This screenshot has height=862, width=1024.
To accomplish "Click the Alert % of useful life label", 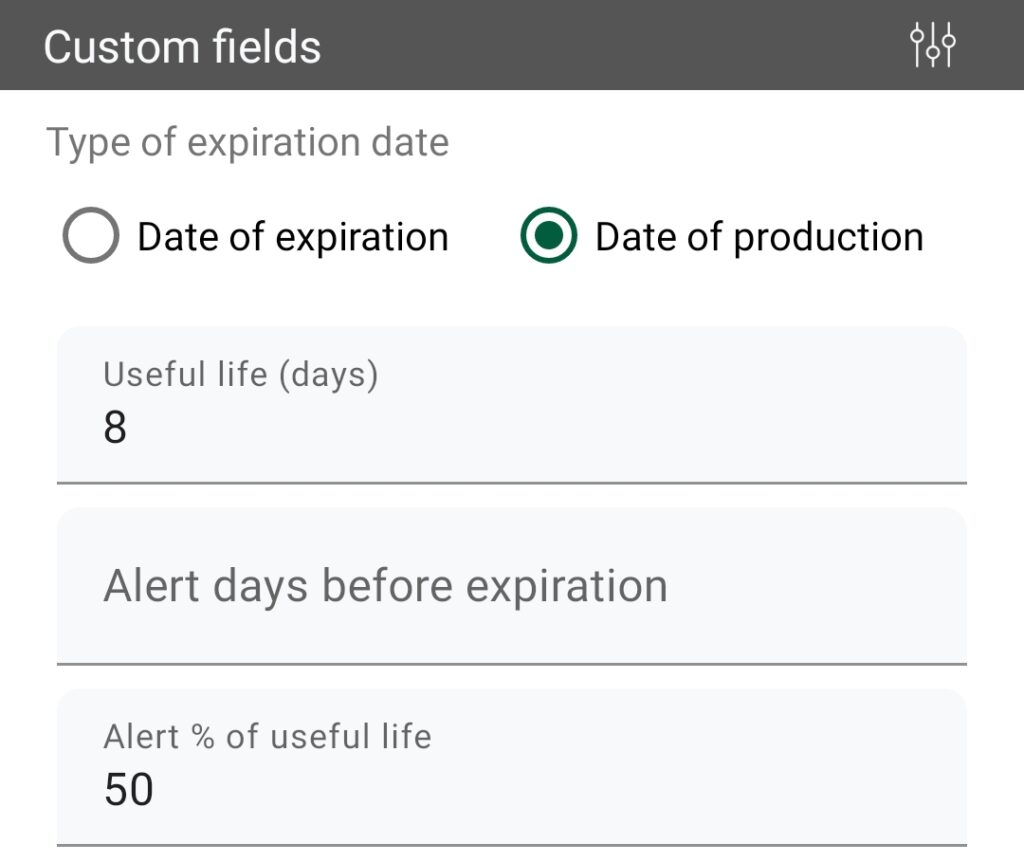I will coord(266,736).
